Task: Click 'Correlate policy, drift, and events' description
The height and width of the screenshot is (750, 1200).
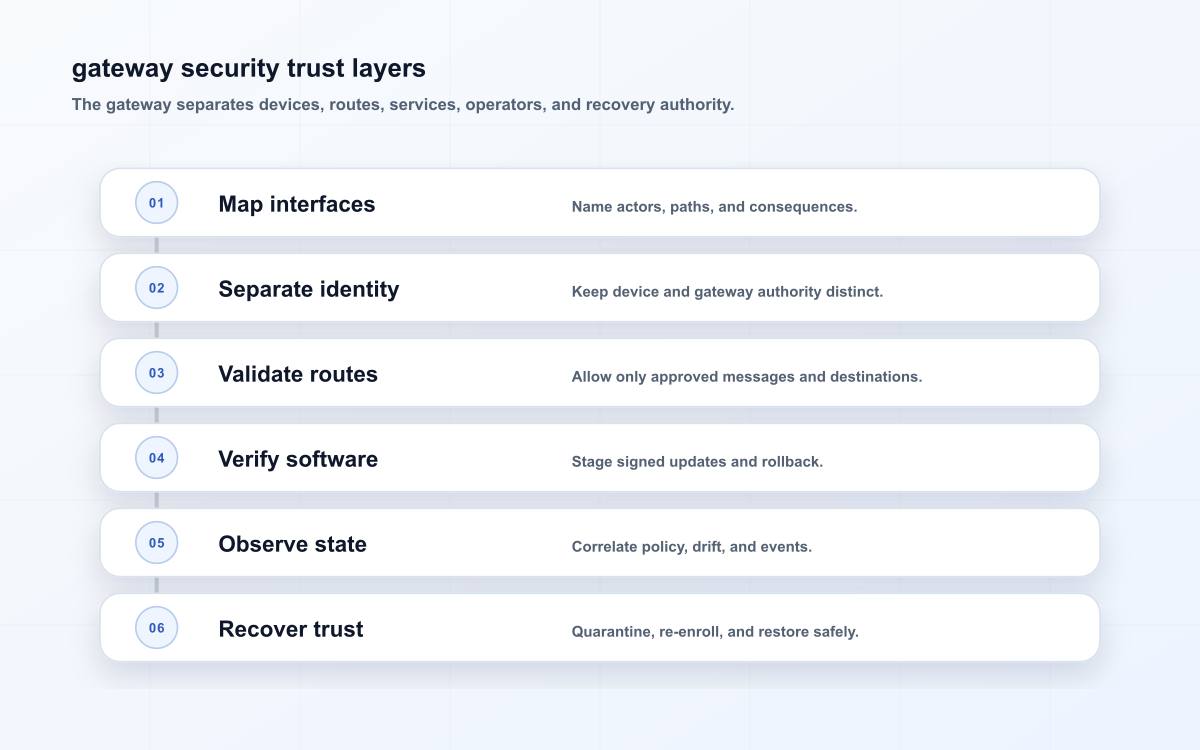Action: pyautogui.click(x=692, y=547)
